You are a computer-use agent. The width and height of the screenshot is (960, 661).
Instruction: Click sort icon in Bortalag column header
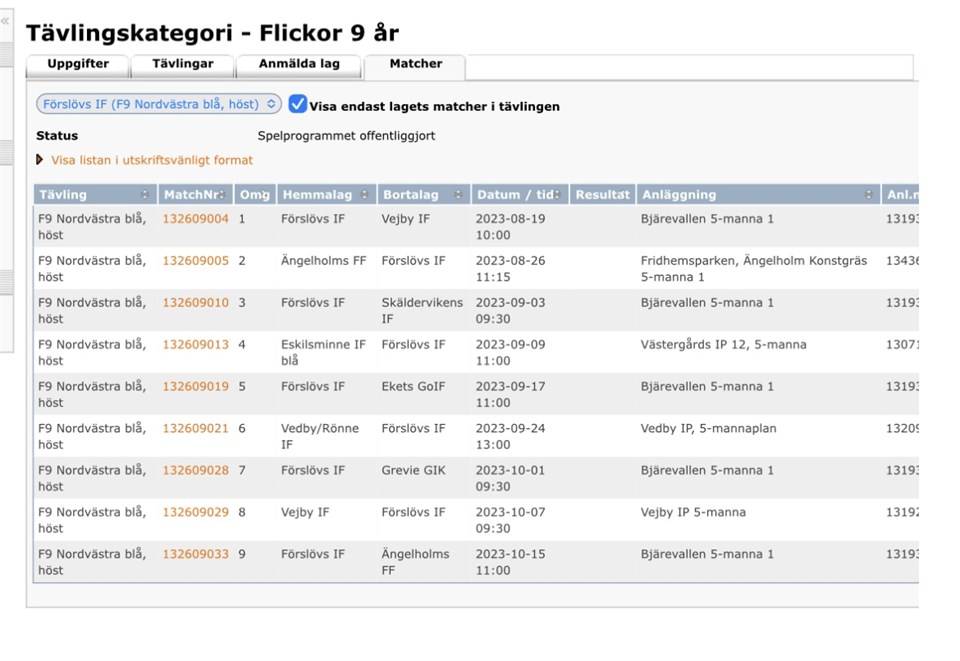coord(459,195)
